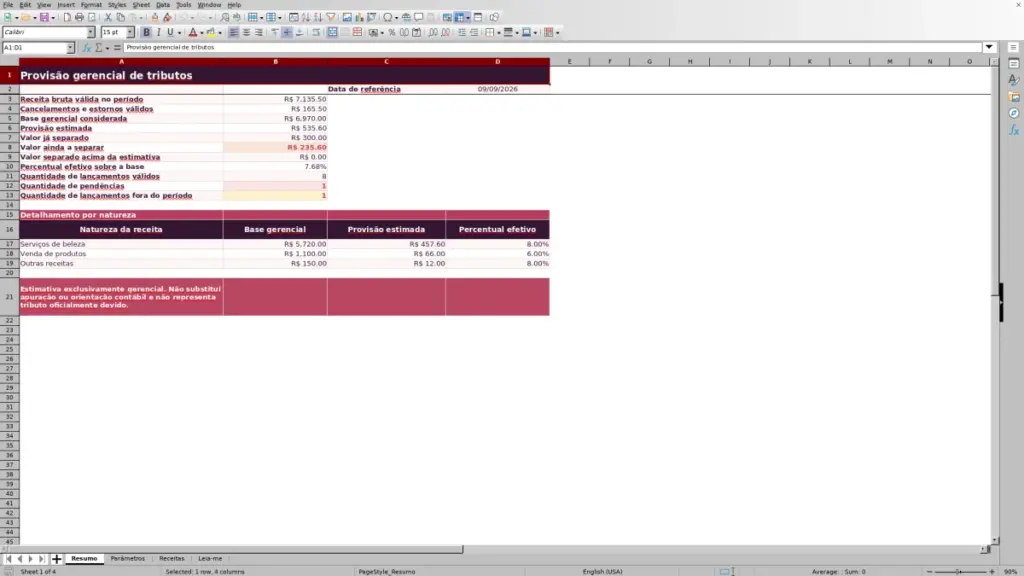
Task: Open the Format menu
Action: tap(91, 5)
